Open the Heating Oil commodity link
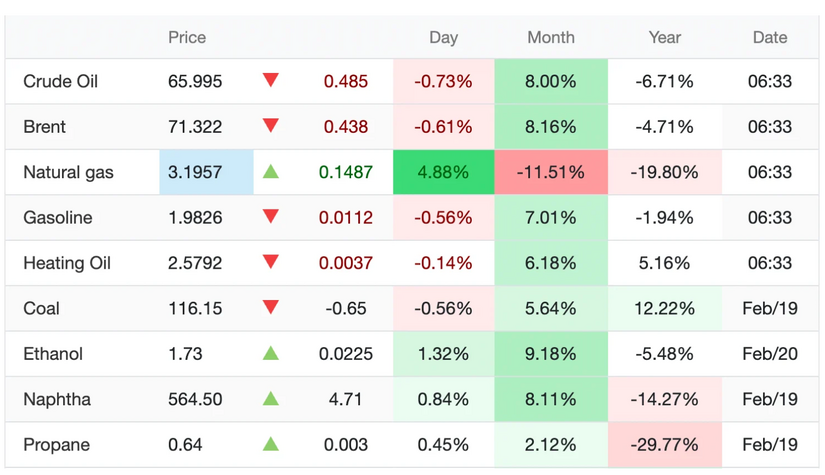This screenshot has height=475, width=825. coord(67,263)
